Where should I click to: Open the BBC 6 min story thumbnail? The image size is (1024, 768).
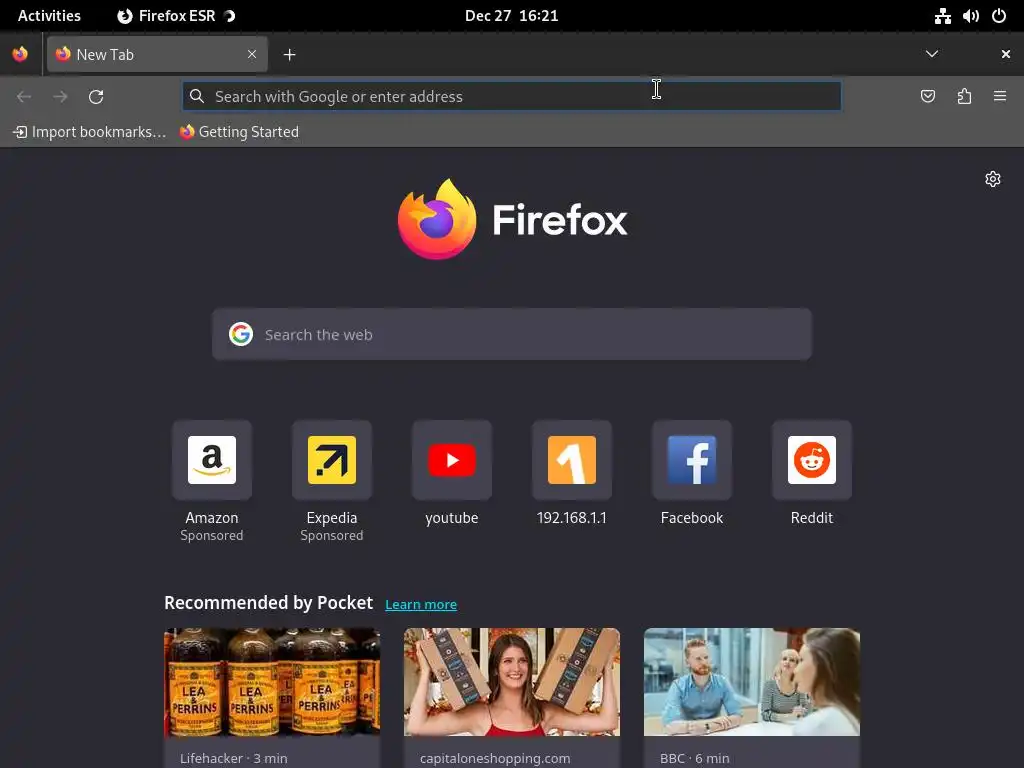(752, 682)
